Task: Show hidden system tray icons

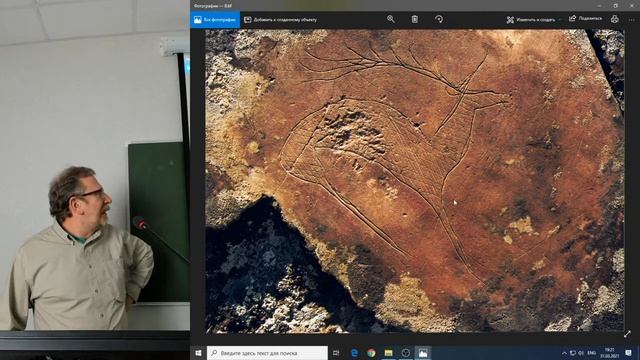Action: pyautogui.click(x=564, y=353)
